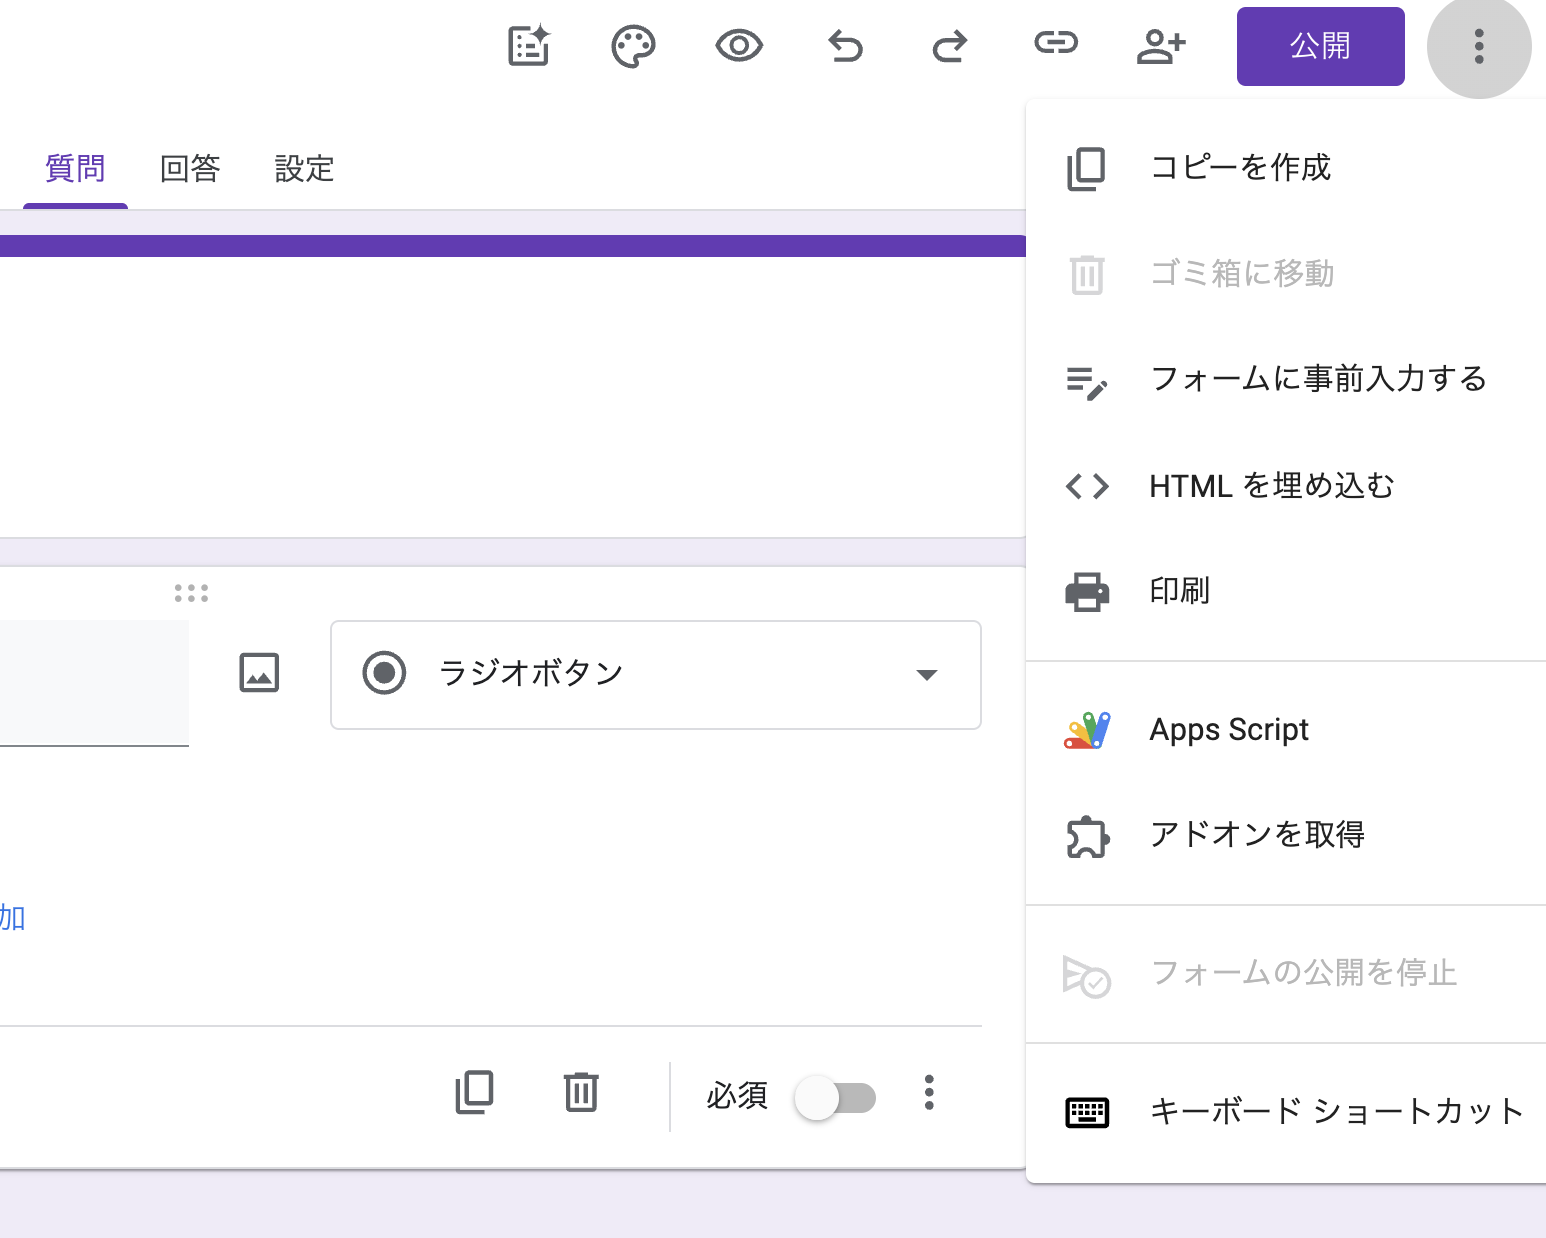Redo the last action
1546x1238 pixels.
950,46
